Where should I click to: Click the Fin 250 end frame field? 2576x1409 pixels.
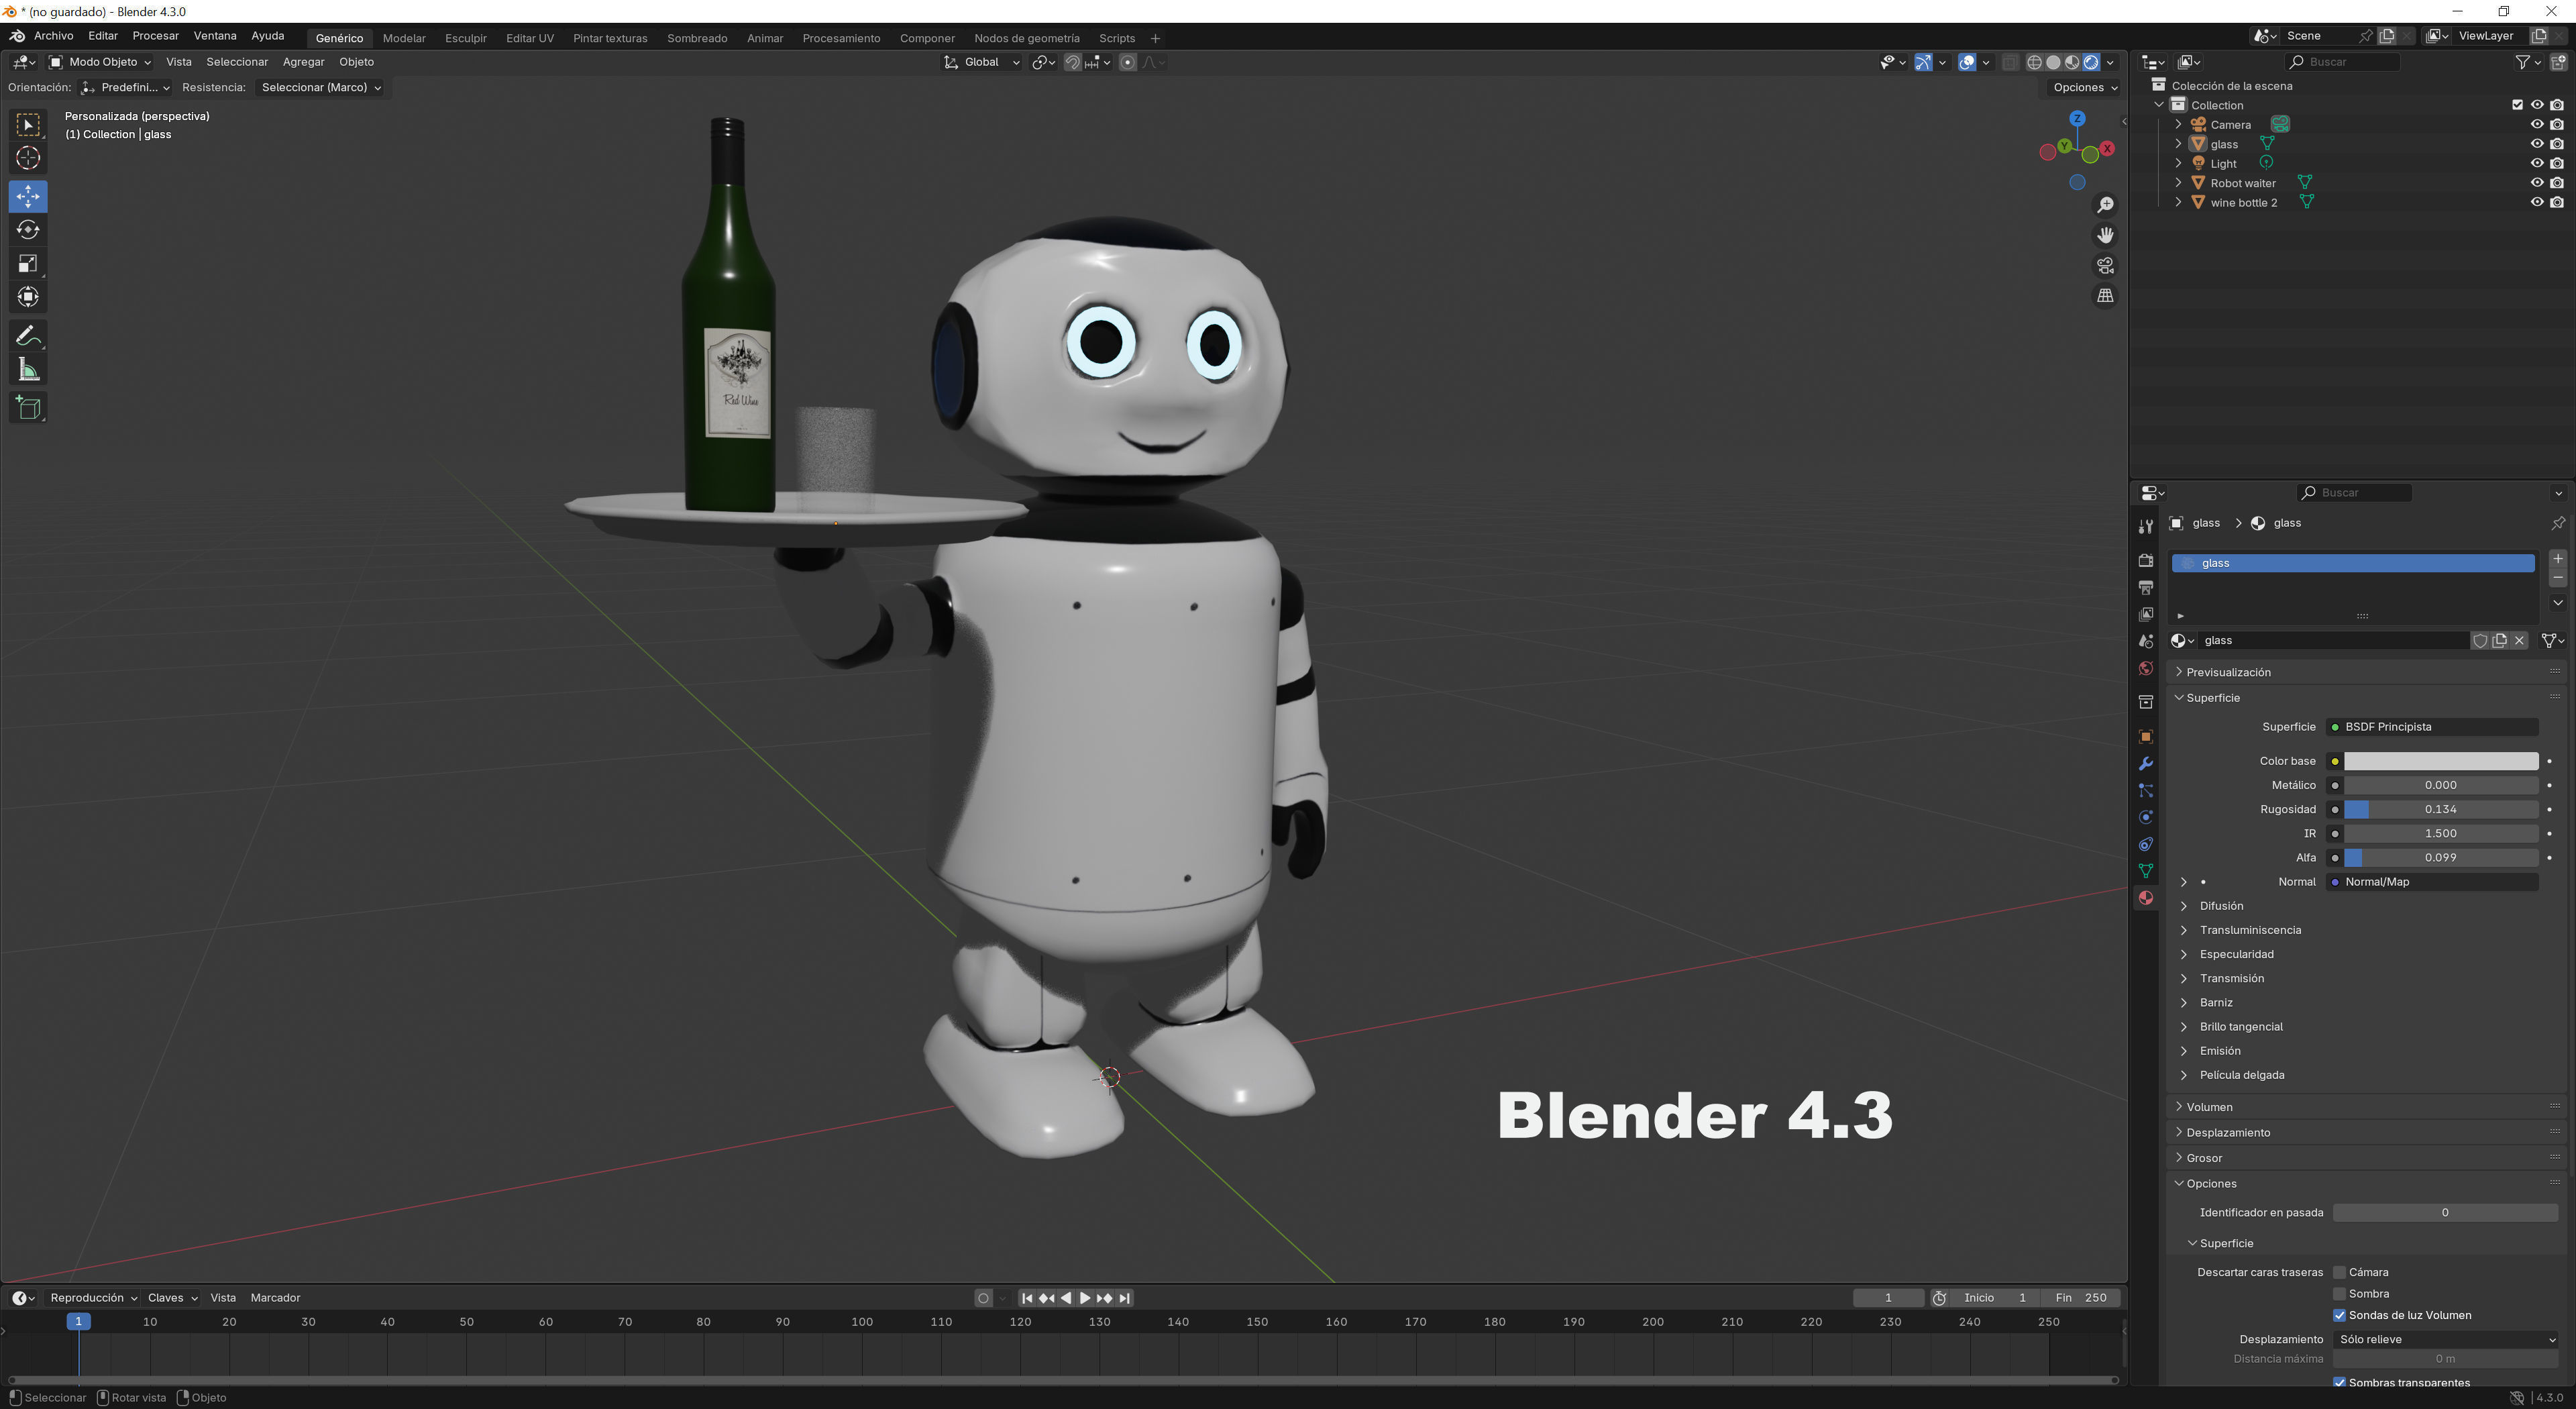pos(2080,1298)
